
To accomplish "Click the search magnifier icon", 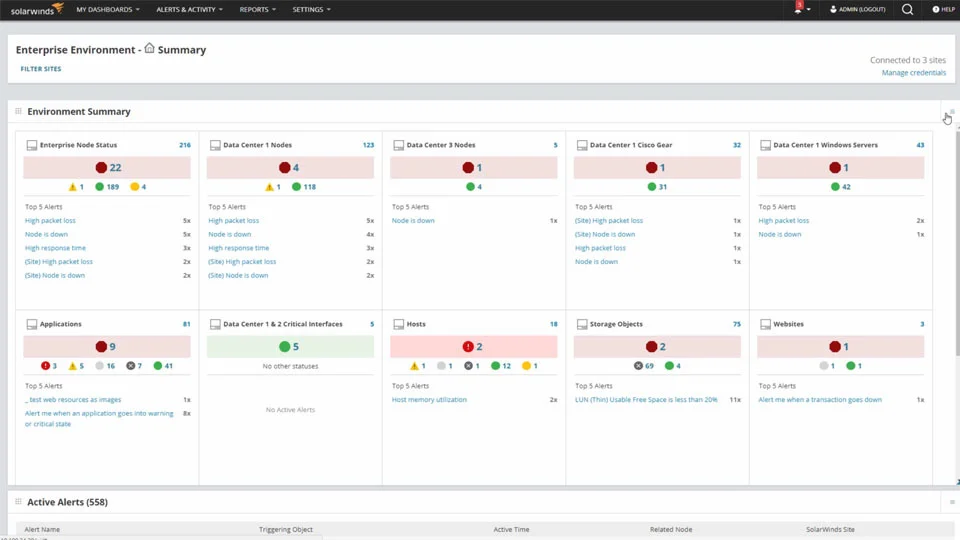I will [x=907, y=9].
